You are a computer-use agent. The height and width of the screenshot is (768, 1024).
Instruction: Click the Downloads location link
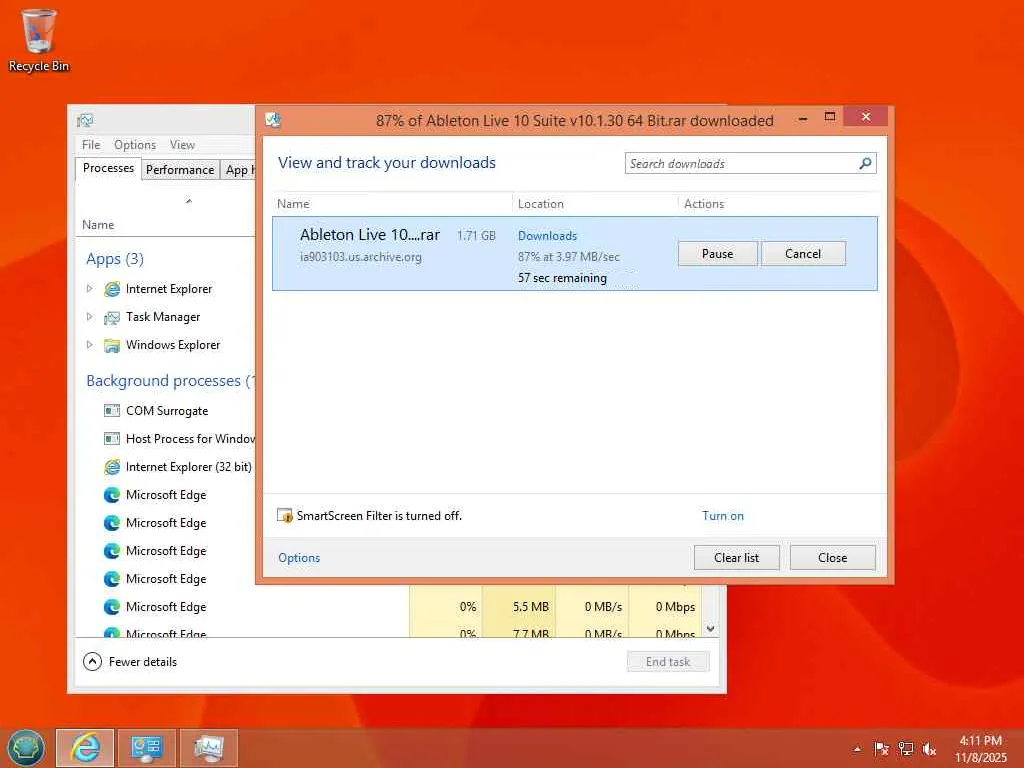(x=547, y=236)
